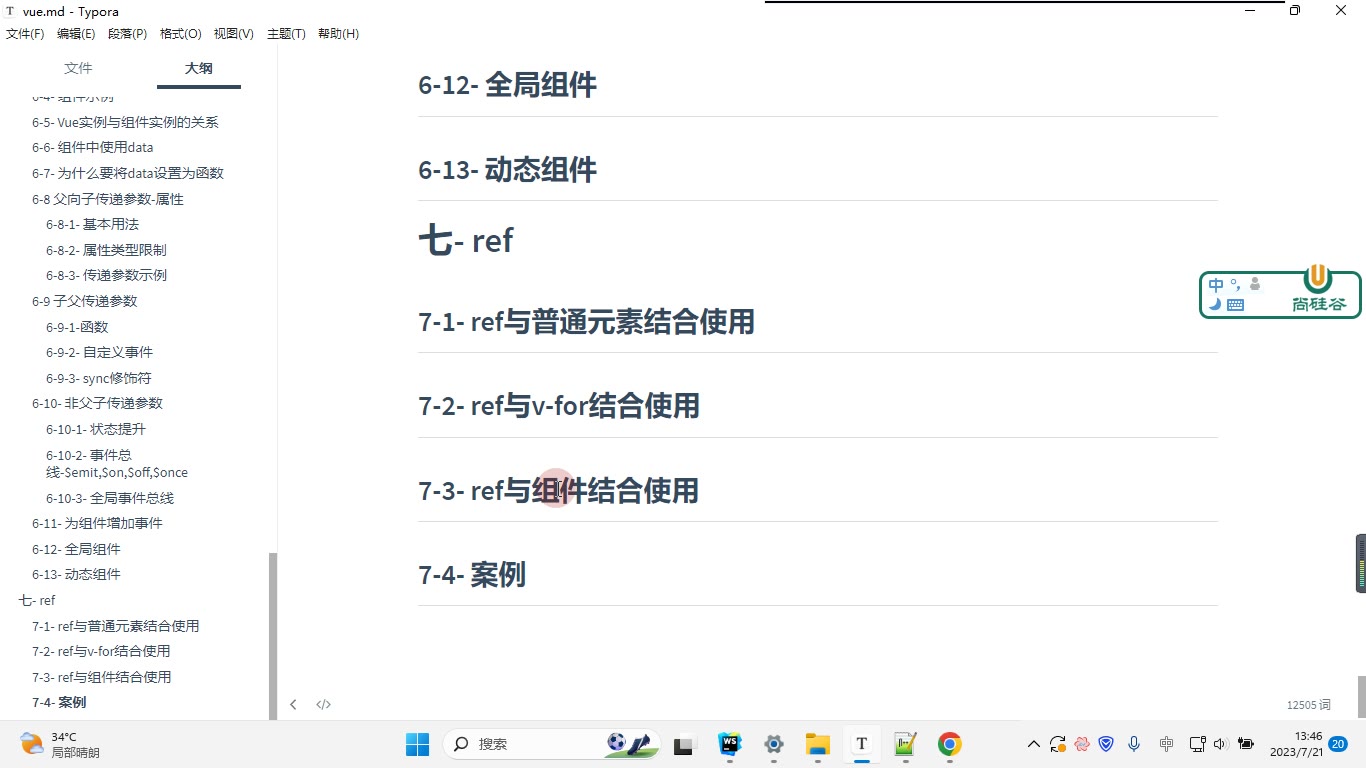1366x768 pixels.
Task: Open network settings tray icon
Action: (x=1197, y=744)
